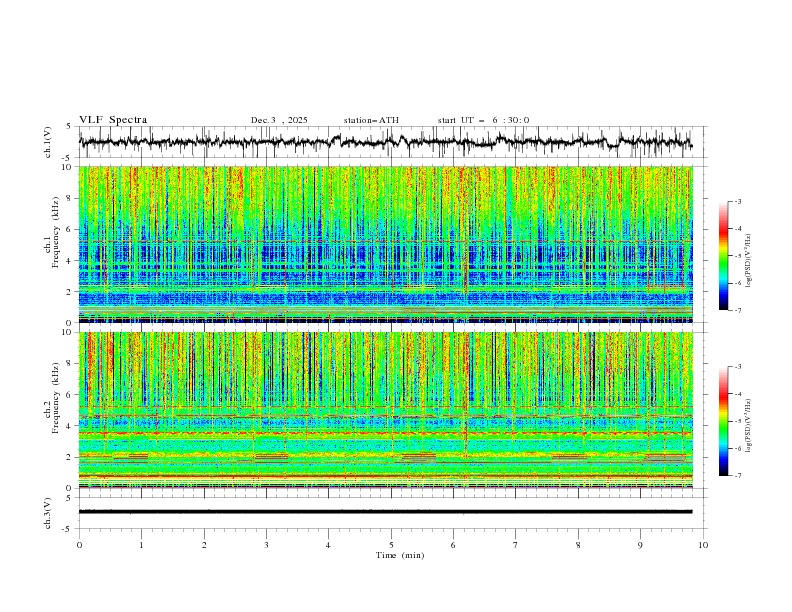The image size is (792, 612).
Task: Click the 'VLF Spectra' title text
Action: tap(113, 120)
